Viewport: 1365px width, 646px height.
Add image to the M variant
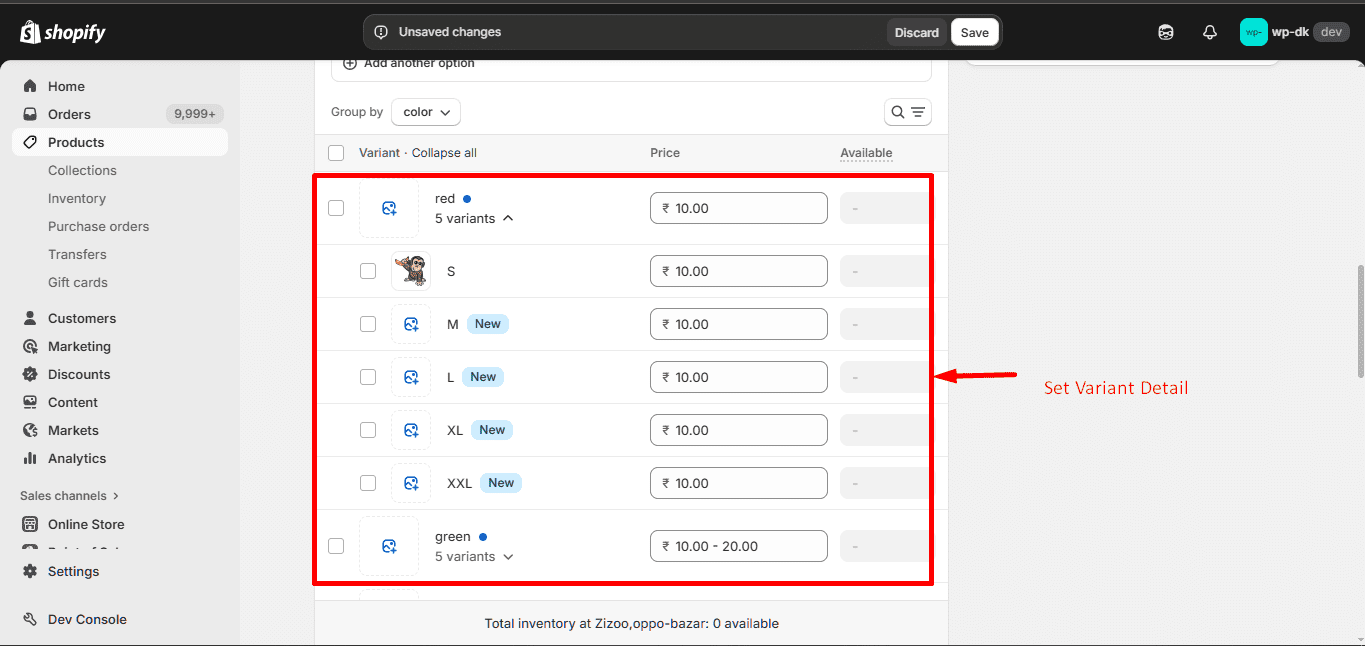click(x=410, y=324)
